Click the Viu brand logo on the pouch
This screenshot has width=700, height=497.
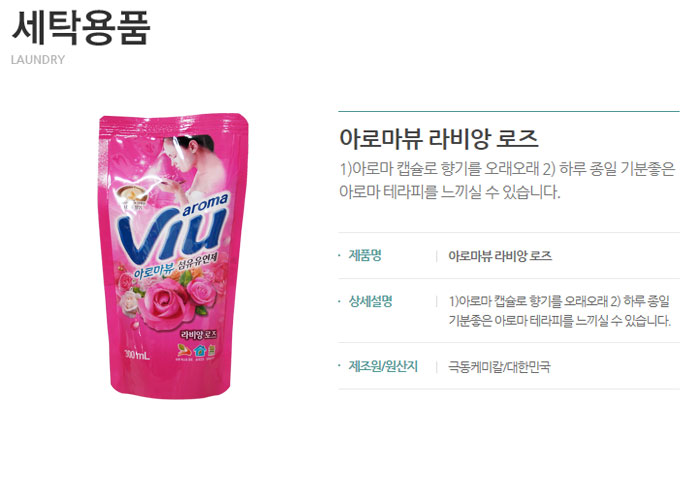[x=173, y=234]
